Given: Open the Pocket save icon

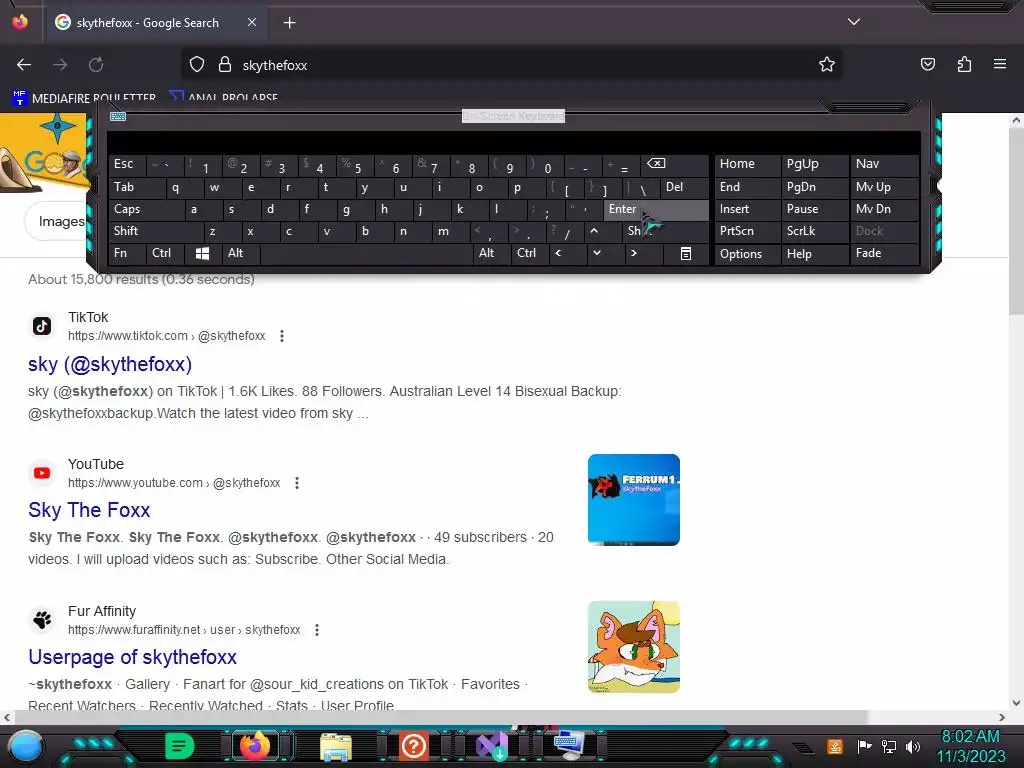Looking at the screenshot, I should click(927, 65).
